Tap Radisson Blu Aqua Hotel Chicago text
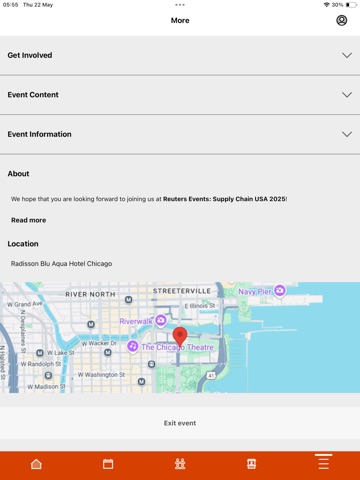Image resolution: width=360 pixels, height=480 pixels. pos(61,264)
